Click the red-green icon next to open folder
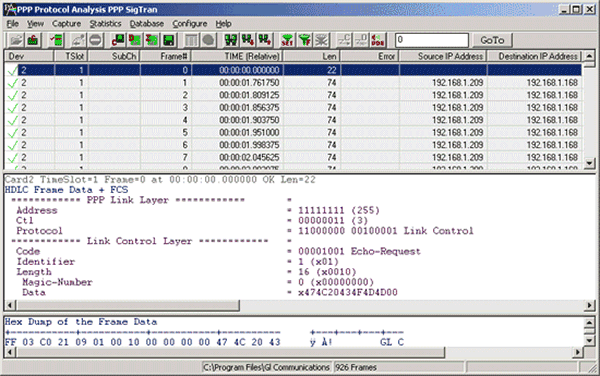This screenshot has height=376, width=600. (x=33, y=40)
